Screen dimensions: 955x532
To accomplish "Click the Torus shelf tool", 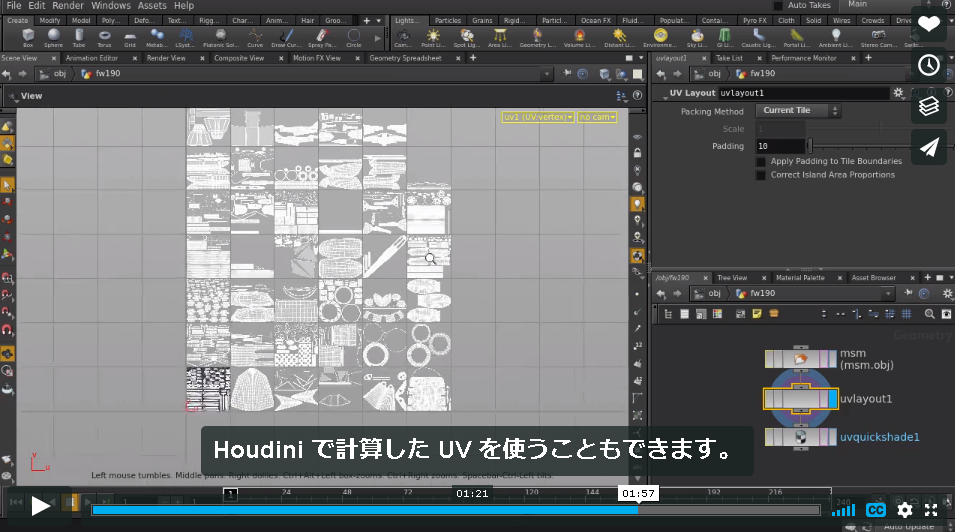I will pyautogui.click(x=105, y=37).
